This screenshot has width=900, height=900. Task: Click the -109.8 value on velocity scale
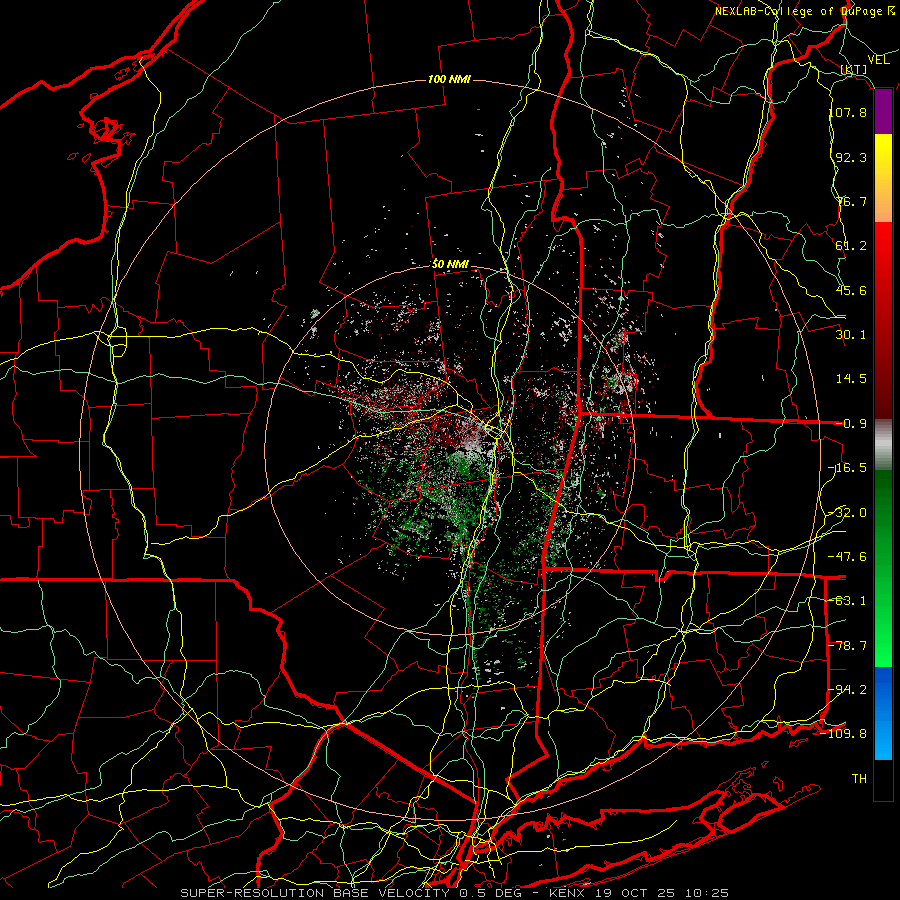click(x=845, y=734)
